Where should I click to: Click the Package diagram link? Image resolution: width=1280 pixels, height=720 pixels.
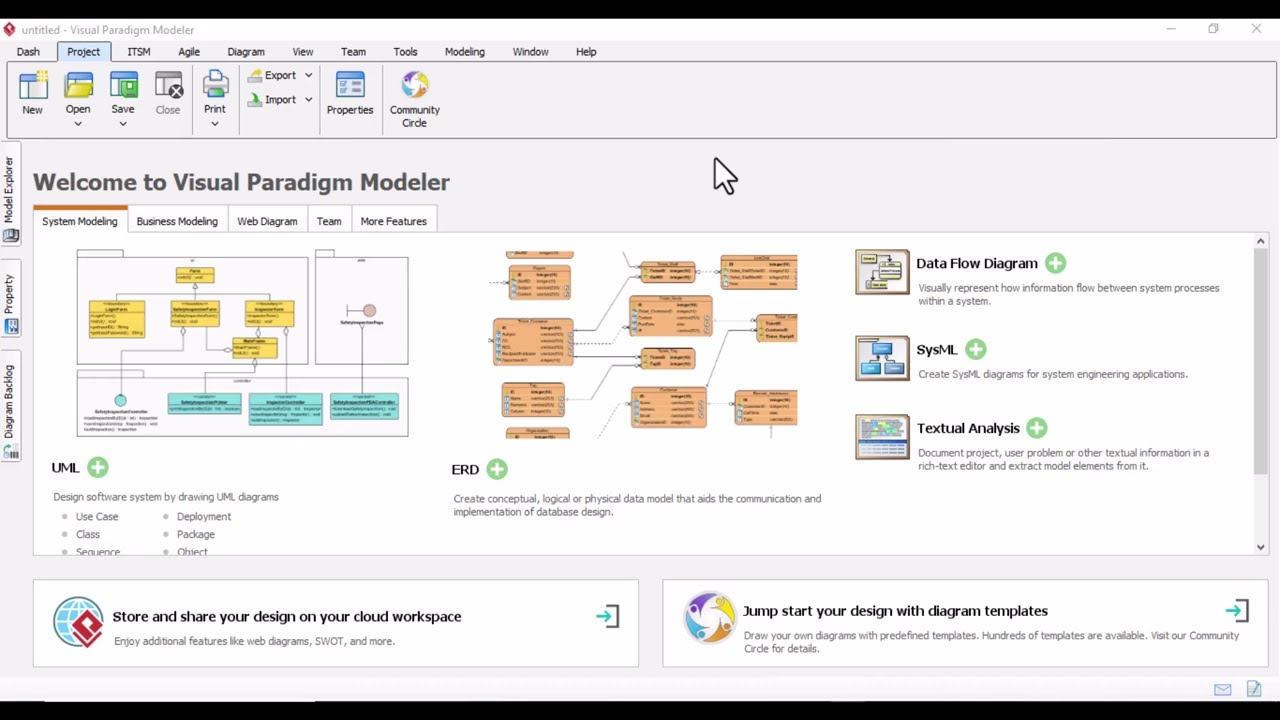point(196,535)
